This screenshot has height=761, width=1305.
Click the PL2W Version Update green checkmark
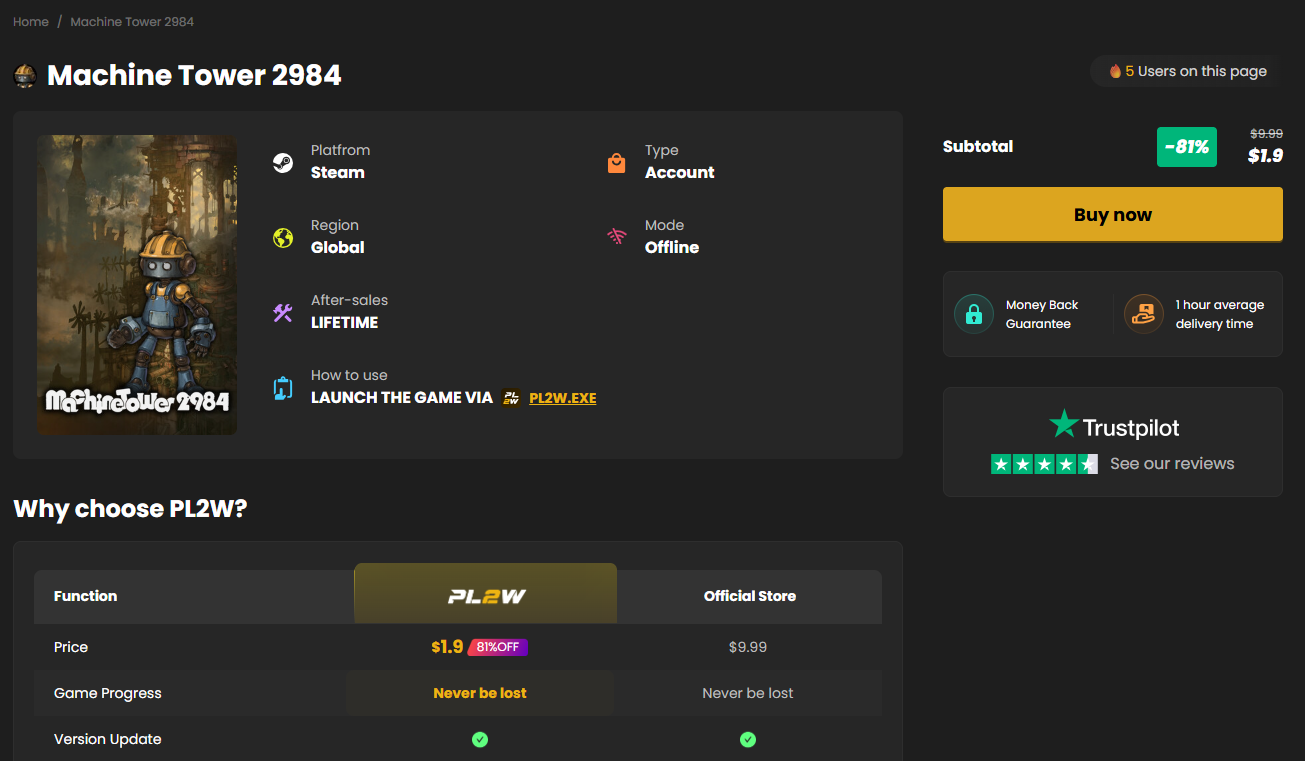click(480, 740)
